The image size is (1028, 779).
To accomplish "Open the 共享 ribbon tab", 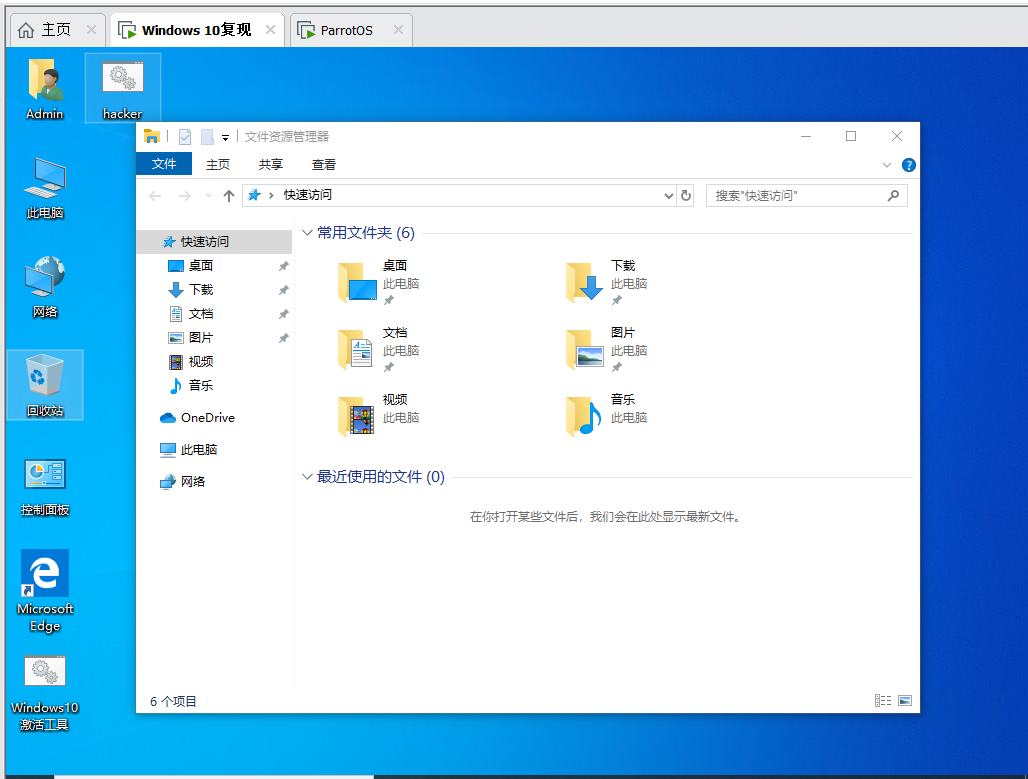I will (x=270, y=165).
